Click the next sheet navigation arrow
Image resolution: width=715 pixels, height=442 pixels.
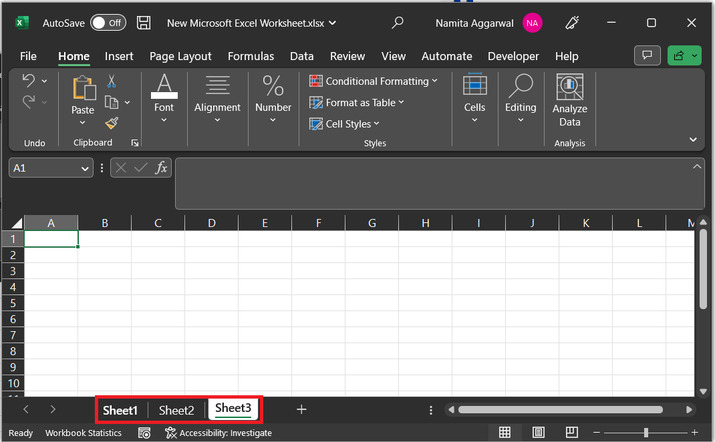pyautogui.click(x=53, y=410)
